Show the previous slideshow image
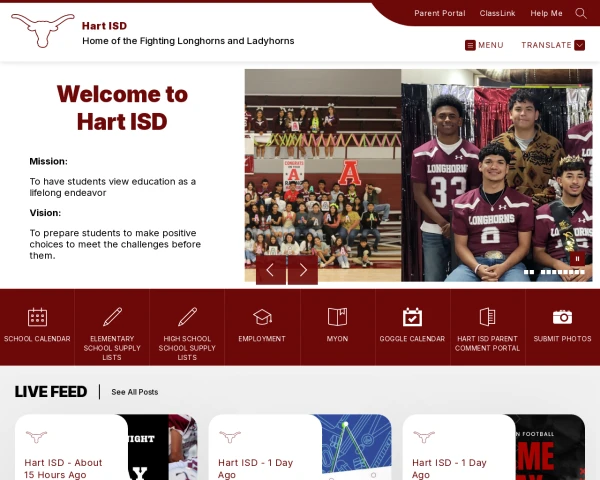 click(x=271, y=270)
